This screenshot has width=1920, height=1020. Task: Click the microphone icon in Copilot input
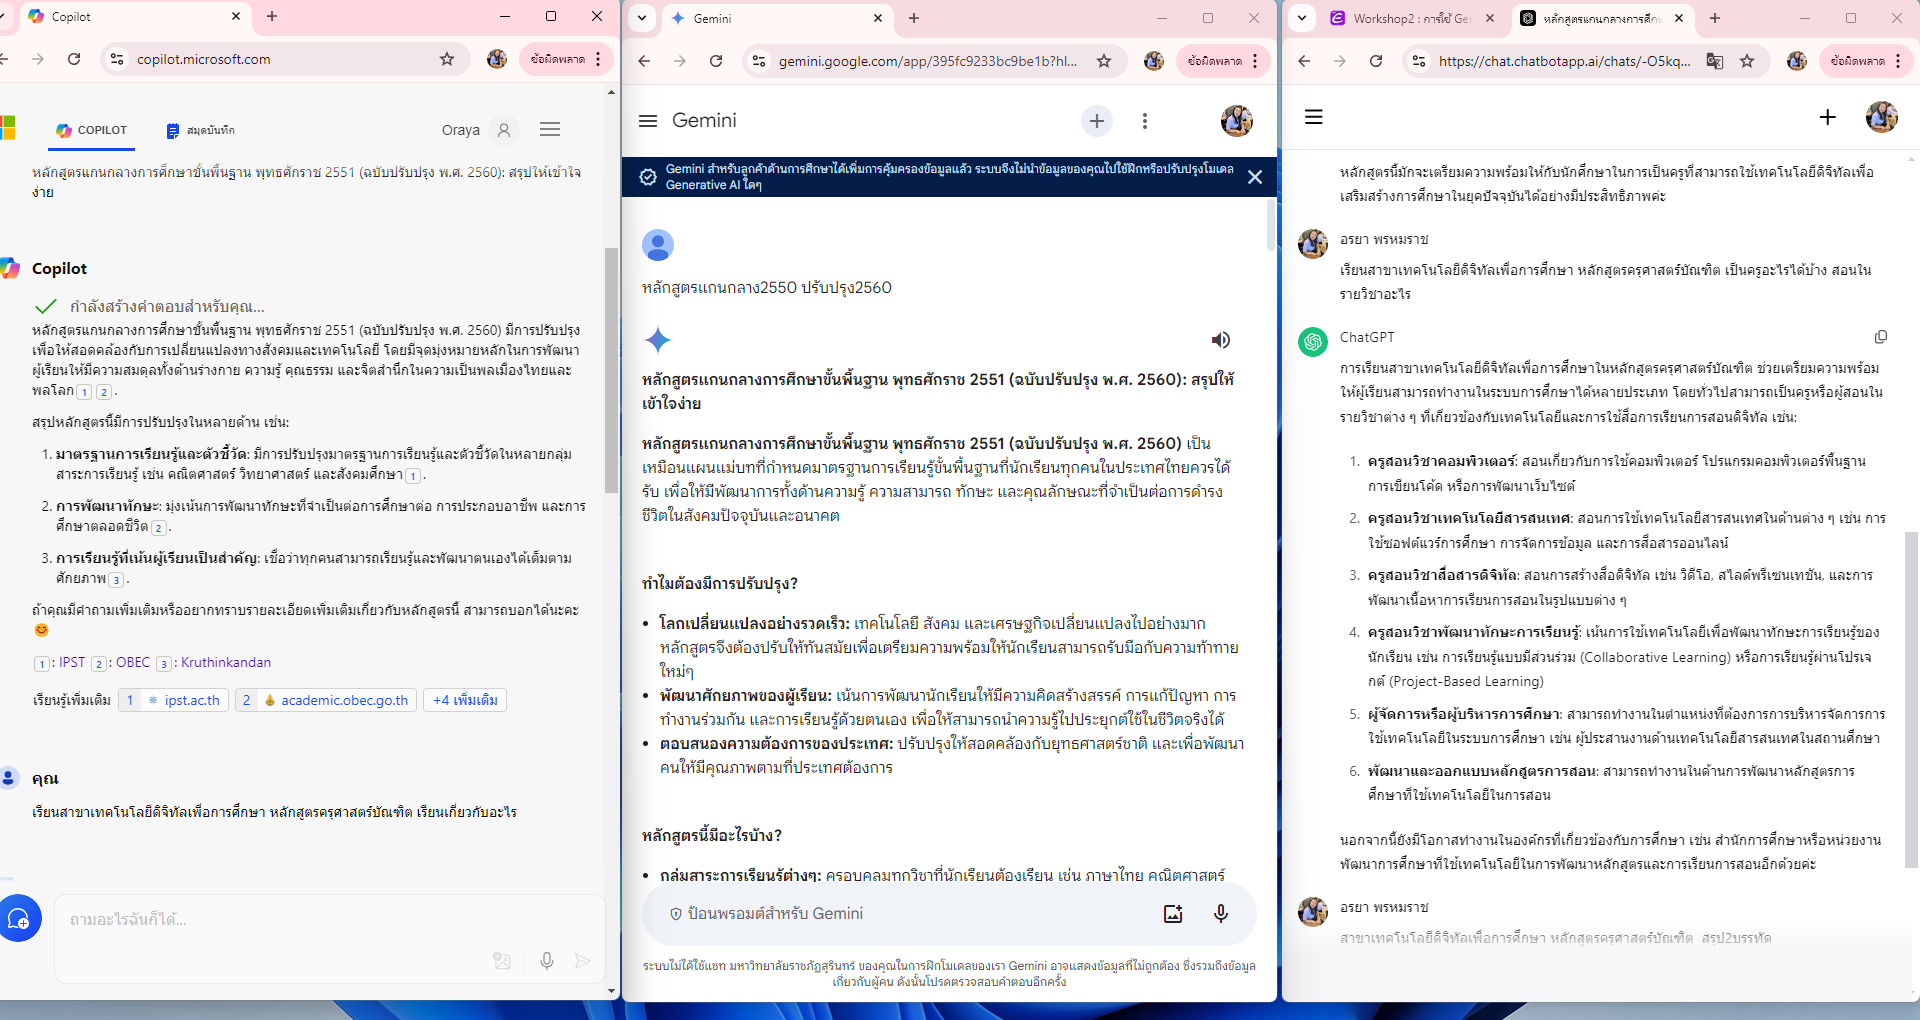(547, 960)
